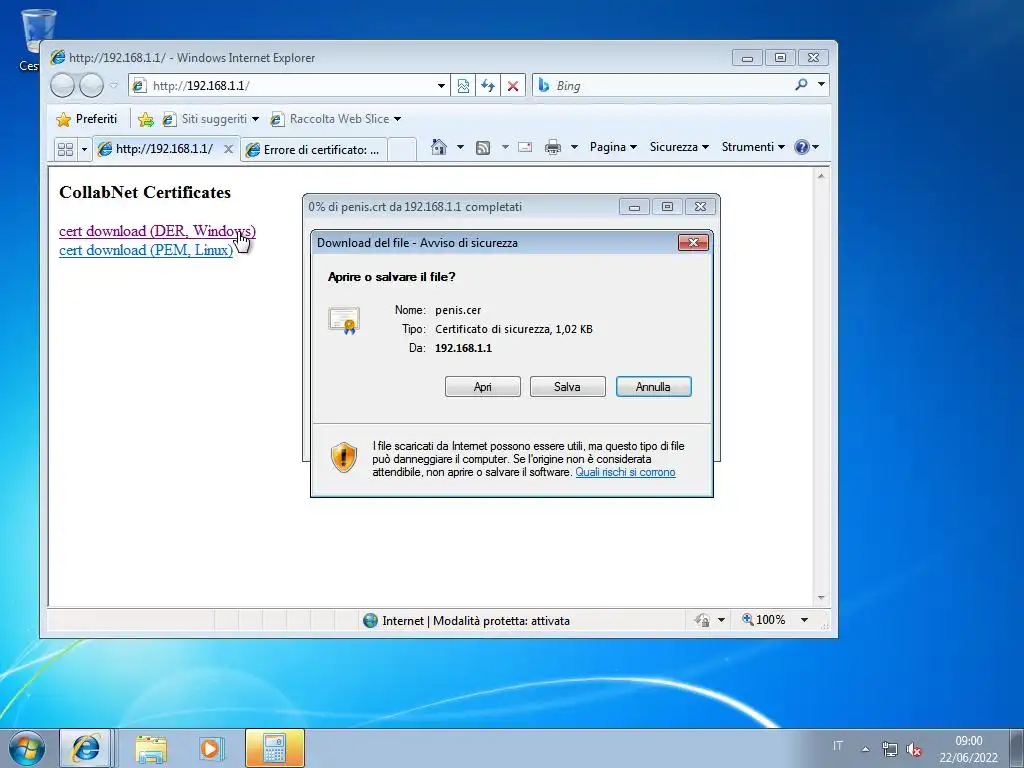This screenshot has height=768, width=1024.
Task: Click the RSS feeds icon
Action: (x=483, y=148)
